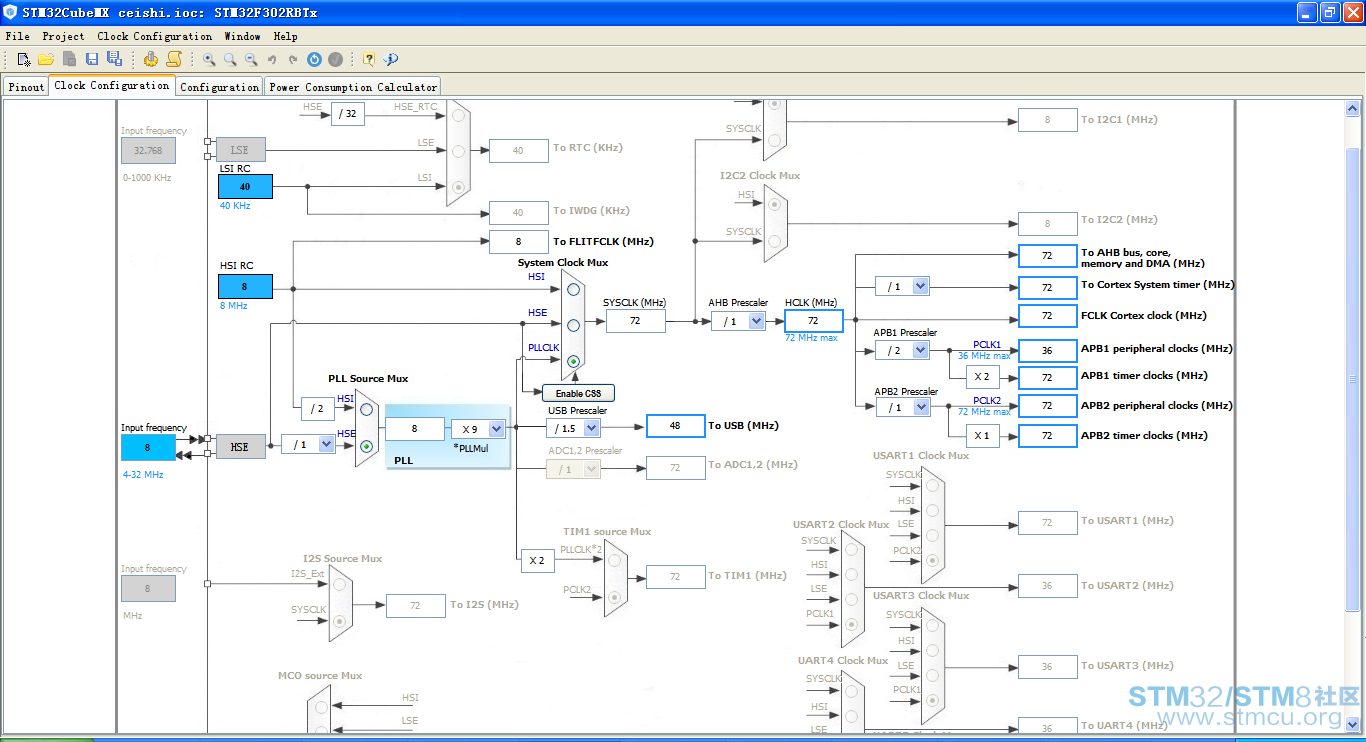The height and width of the screenshot is (742, 1366).
Task: Select HSI in the System Clock Mux
Action: pyautogui.click(x=573, y=289)
